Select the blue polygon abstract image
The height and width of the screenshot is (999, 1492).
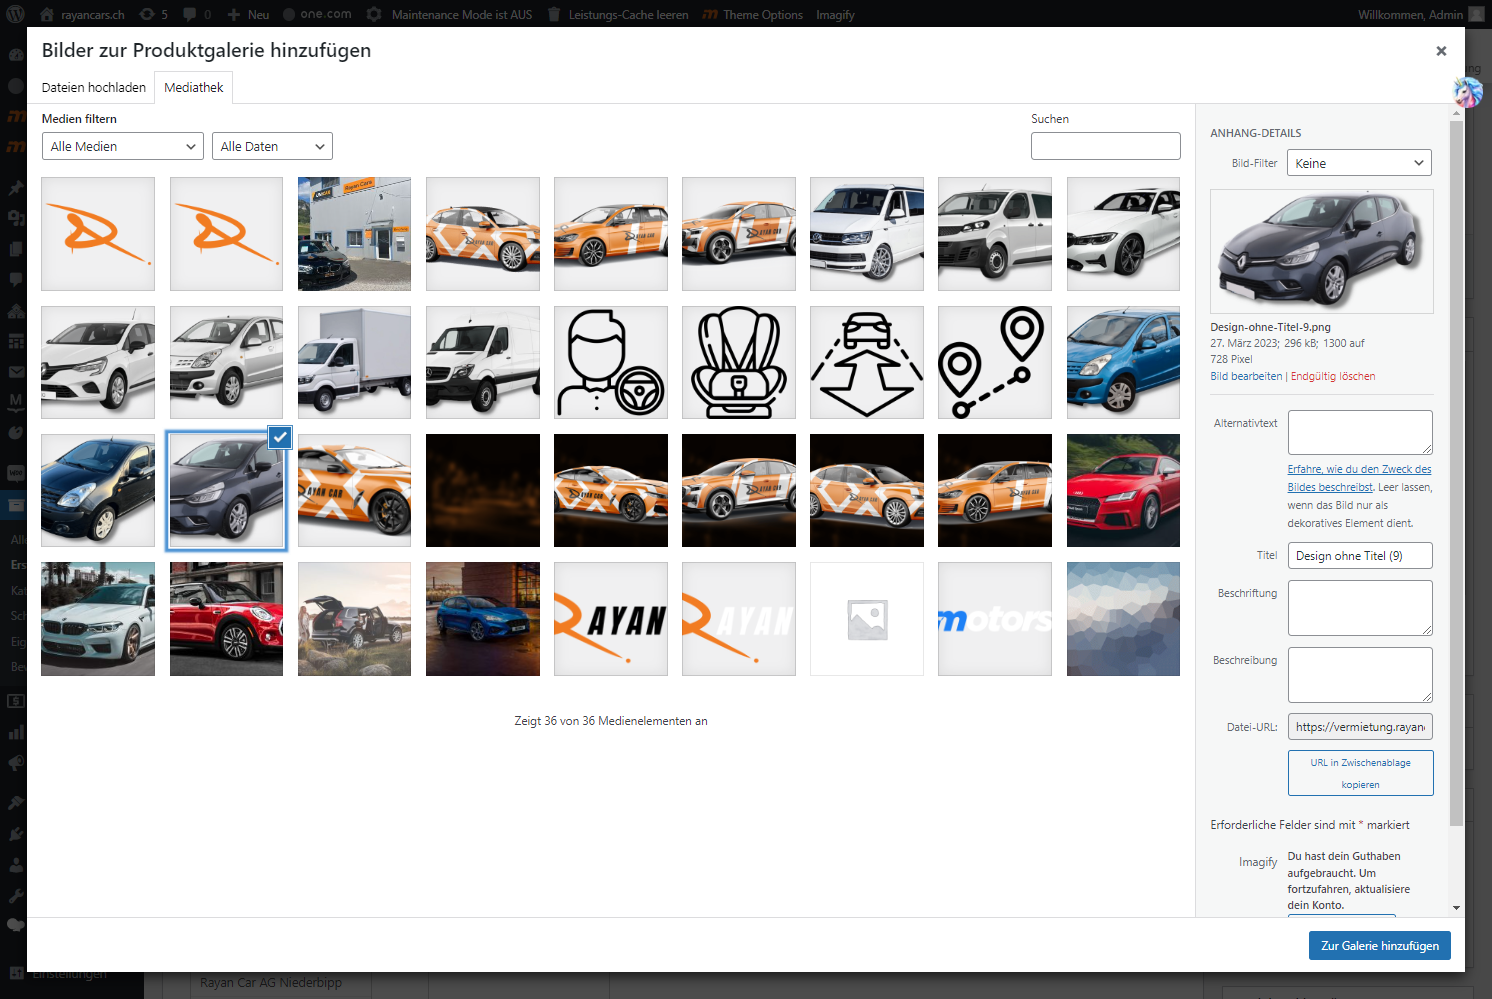coord(1123,619)
